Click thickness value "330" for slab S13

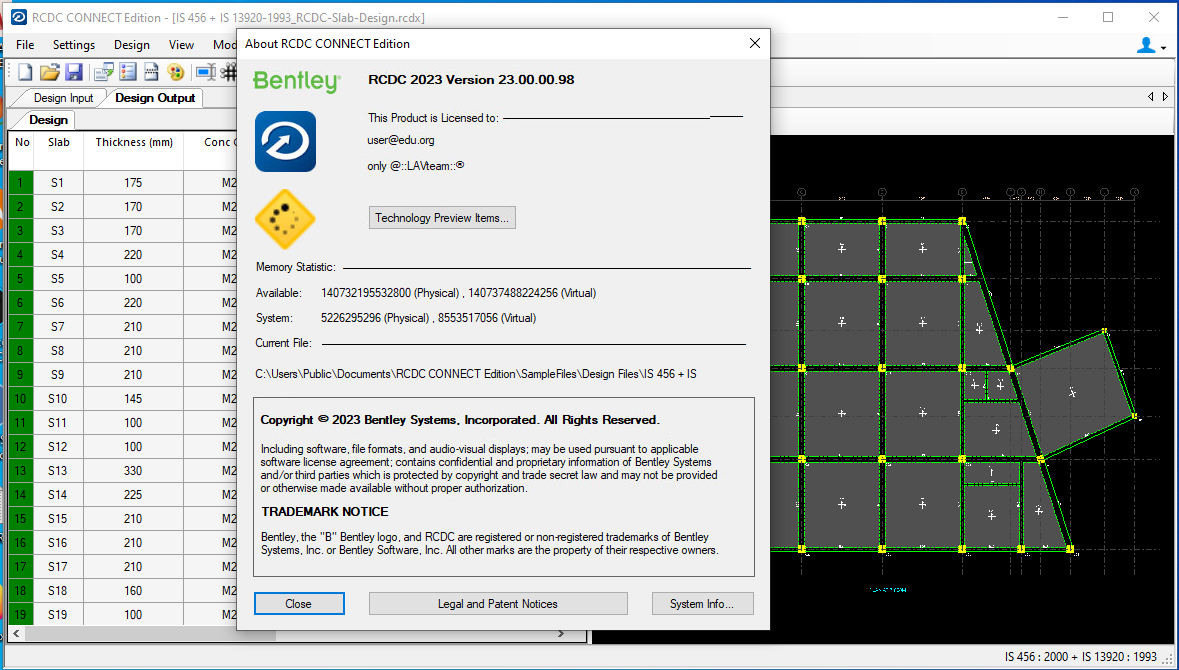pyautogui.click(x=133, y=471)
